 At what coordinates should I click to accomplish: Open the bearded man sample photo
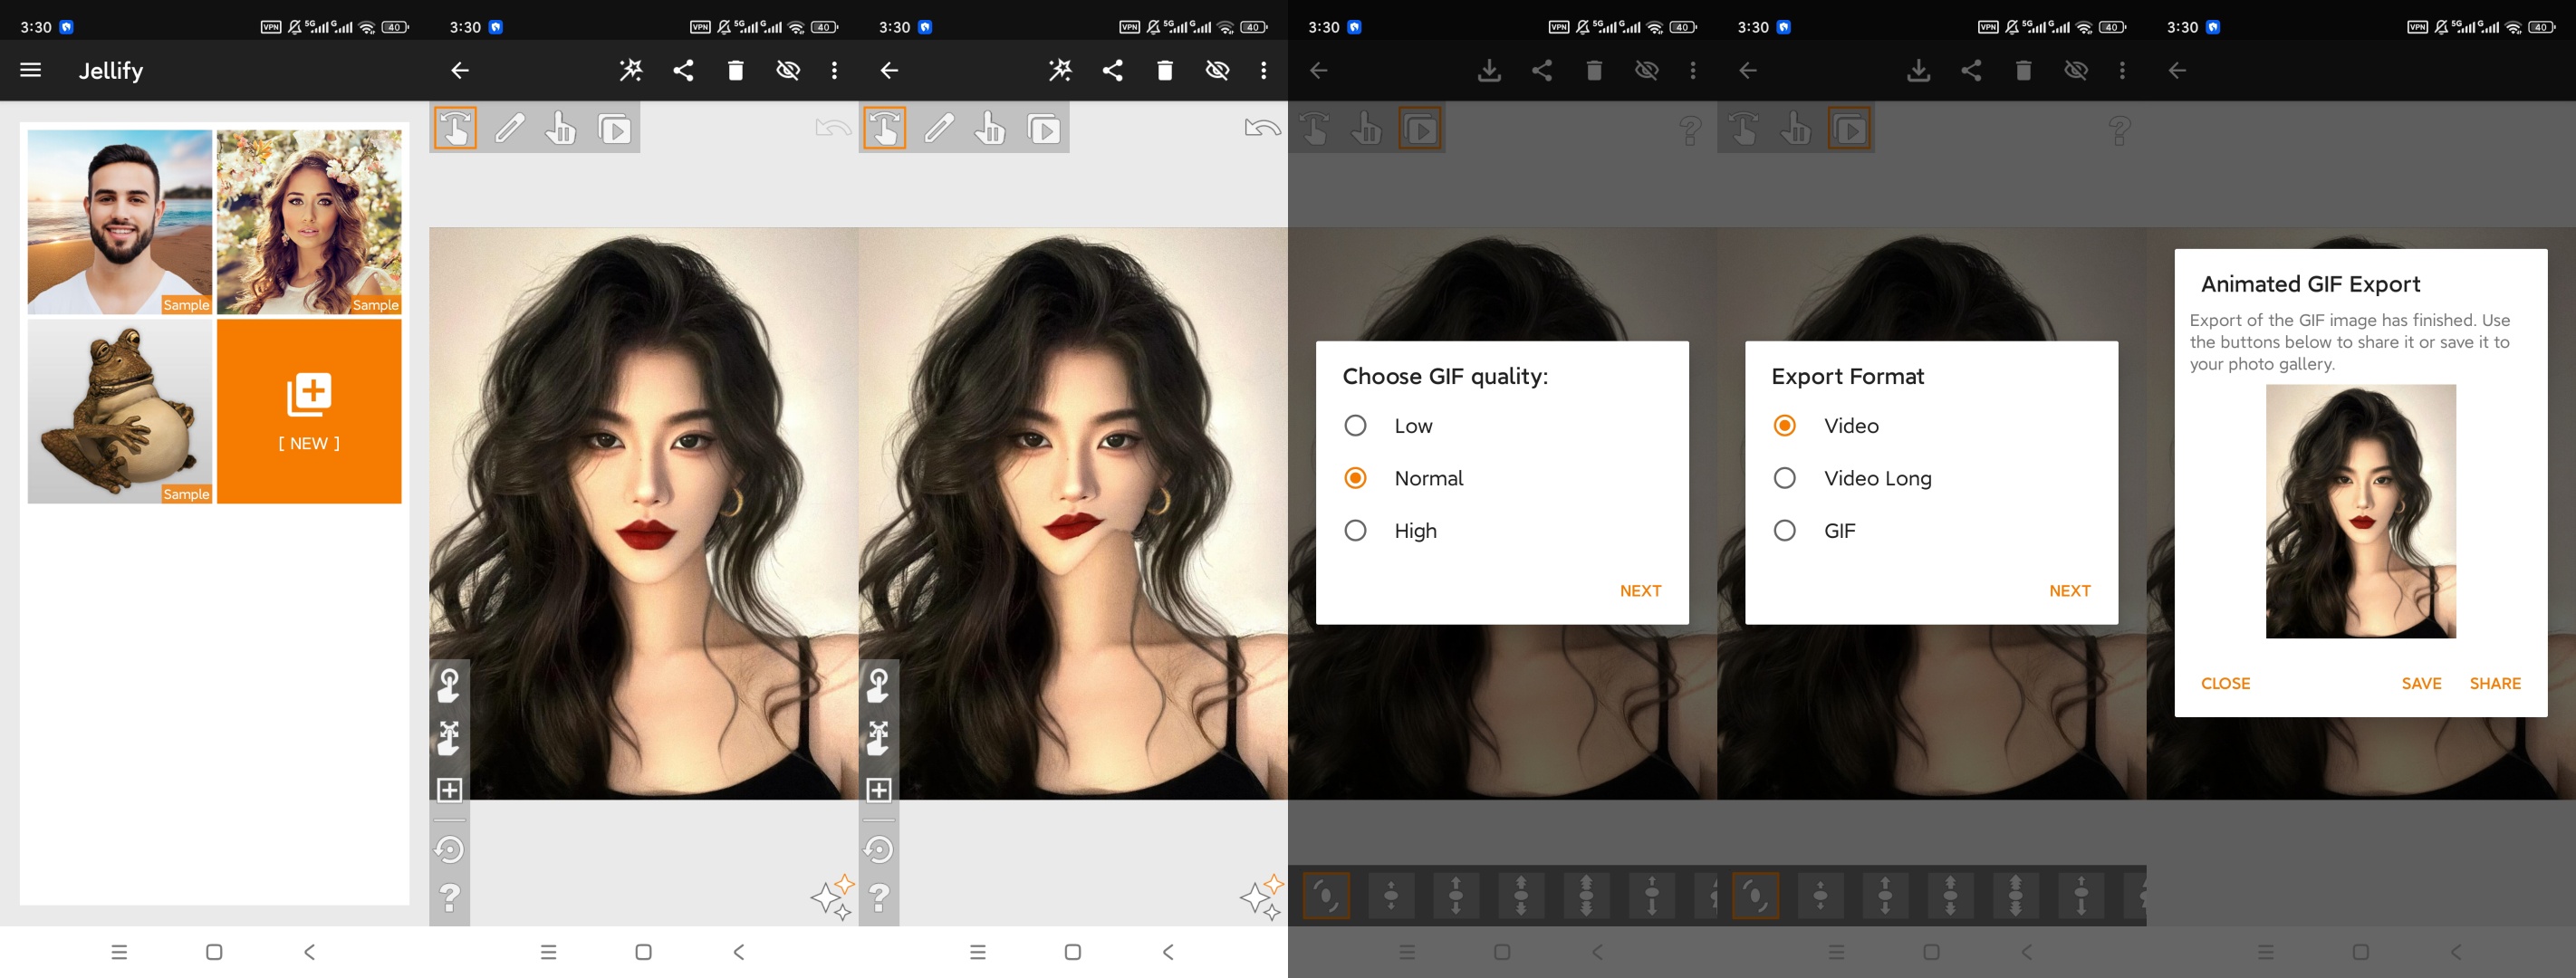[120, 222]
